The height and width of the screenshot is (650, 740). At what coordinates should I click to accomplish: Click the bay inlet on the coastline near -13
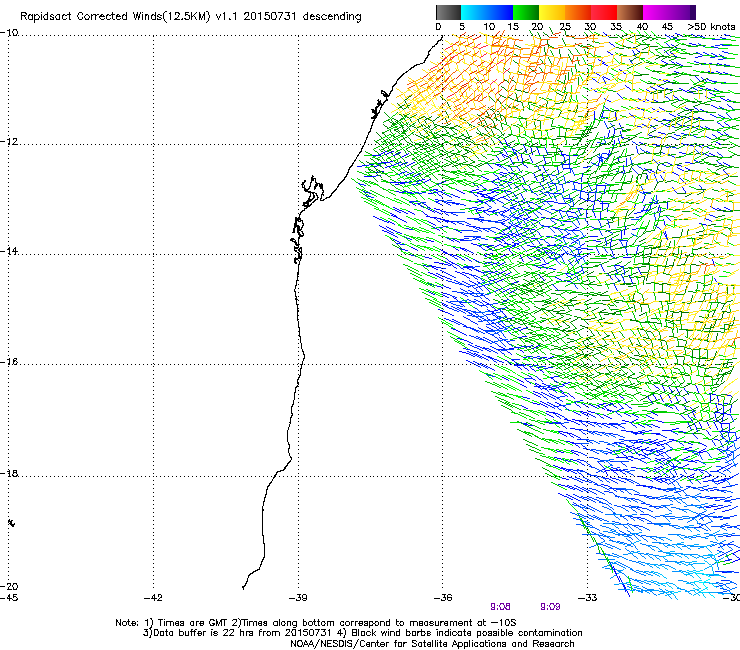312,191
